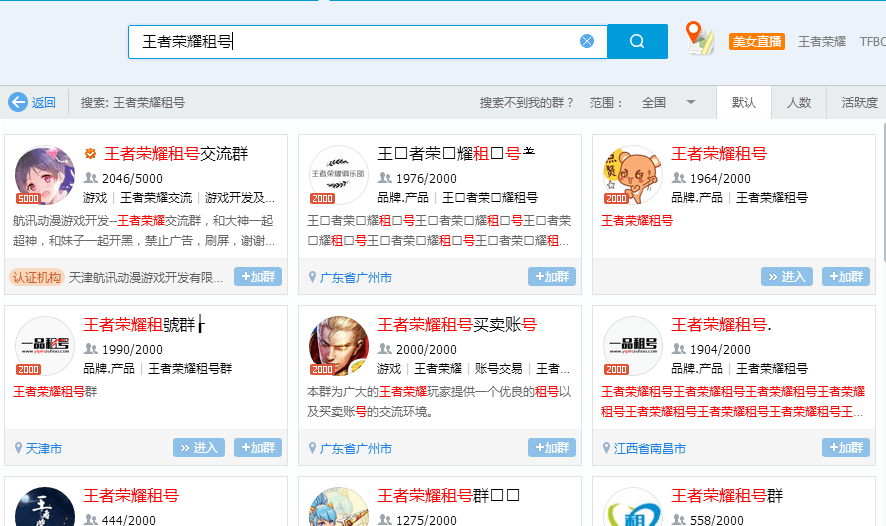Switch to the 活跃度 sort tab
The height and width of the screenshot is (526, 886).
[859, 102]
